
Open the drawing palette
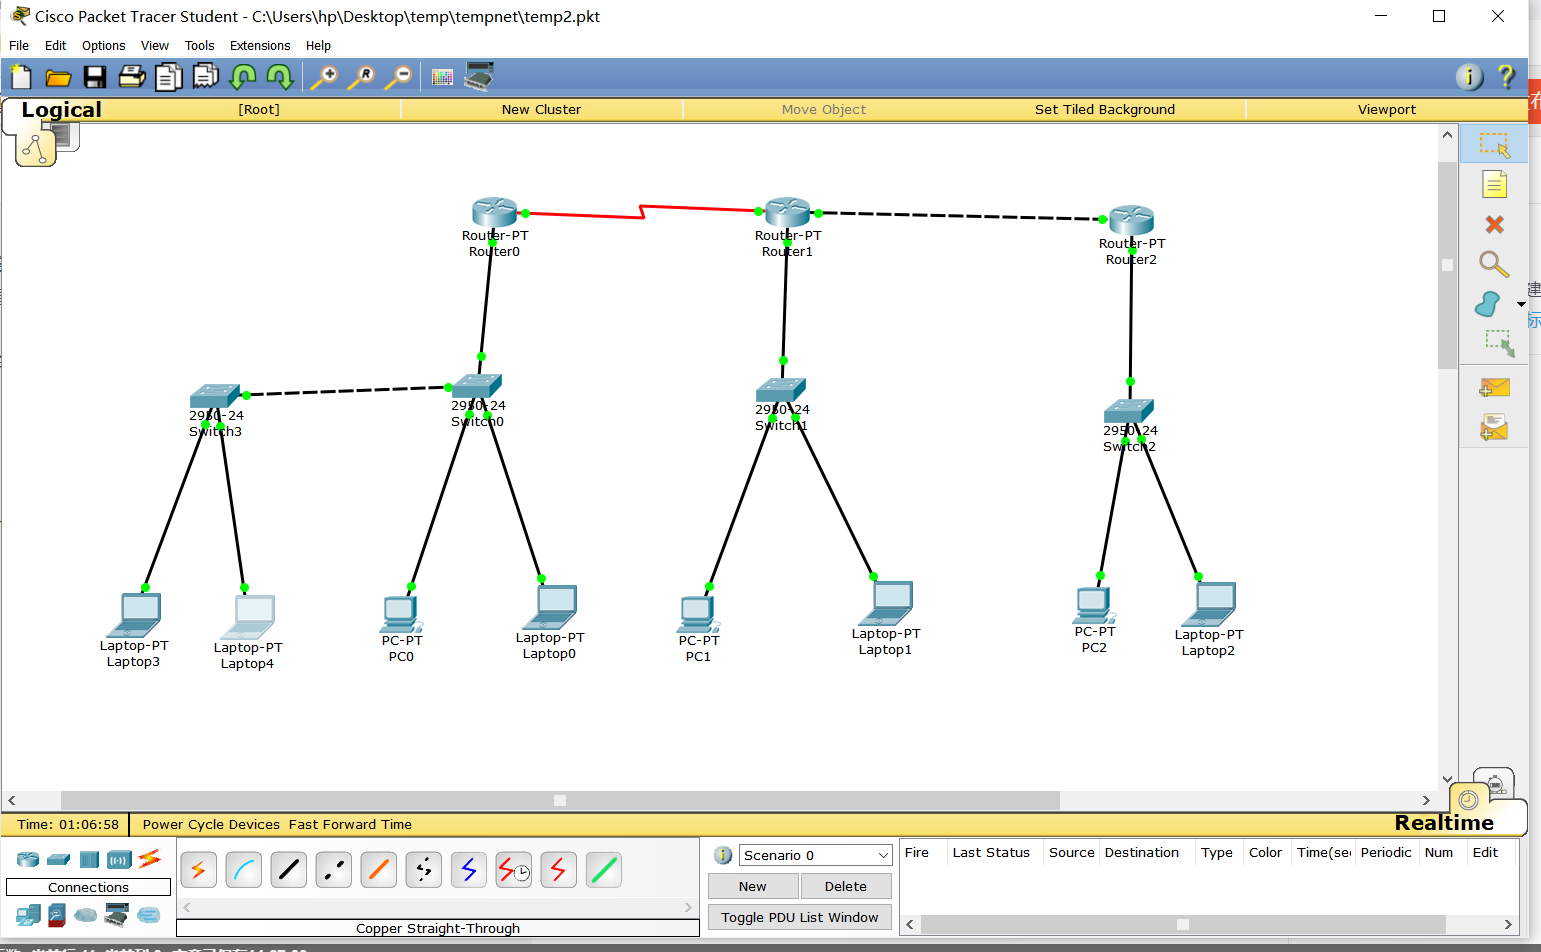point(442,77)
